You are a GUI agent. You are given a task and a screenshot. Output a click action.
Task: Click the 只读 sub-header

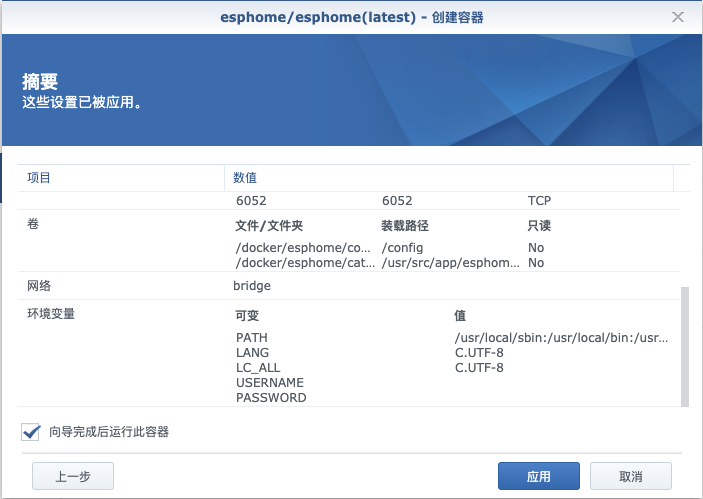click(539, 226)
